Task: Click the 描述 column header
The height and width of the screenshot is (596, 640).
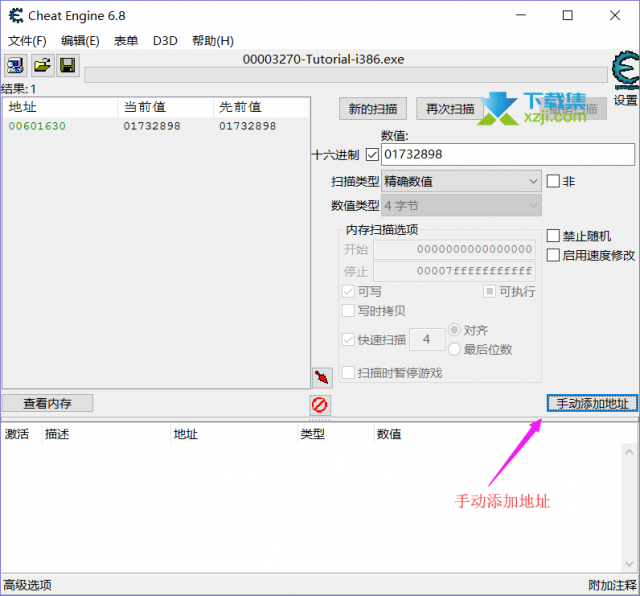Action: point(106,434)
